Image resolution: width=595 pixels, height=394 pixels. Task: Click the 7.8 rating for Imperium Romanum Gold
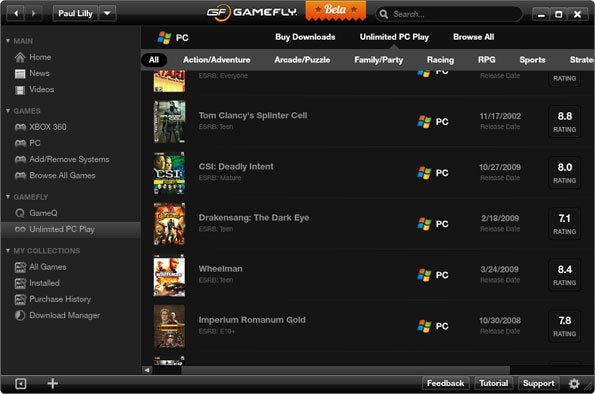tap(565, 326)
